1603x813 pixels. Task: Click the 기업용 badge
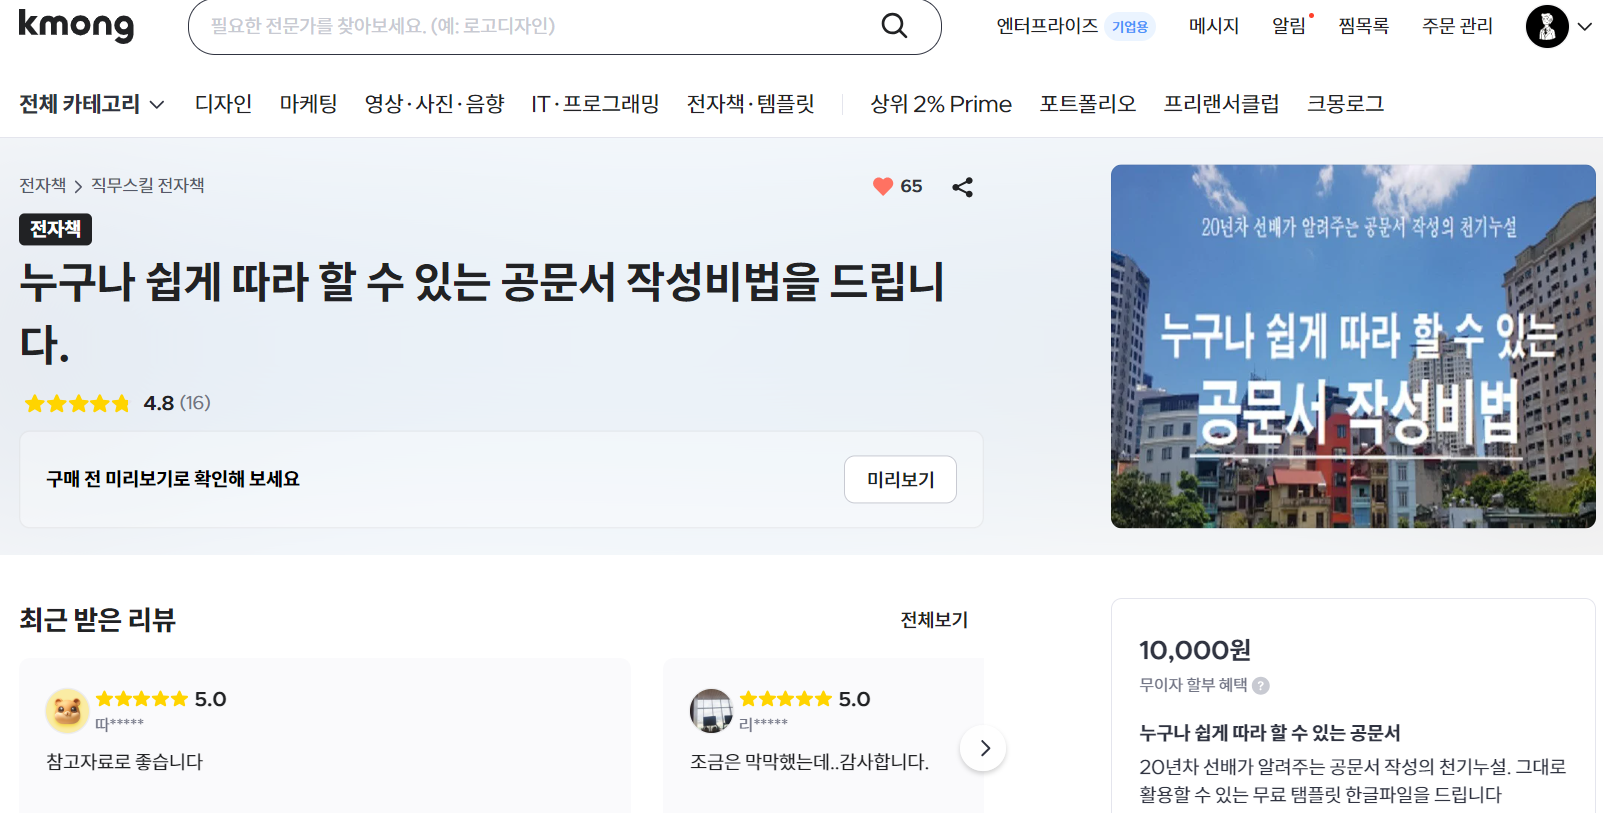pos(1130,27)
